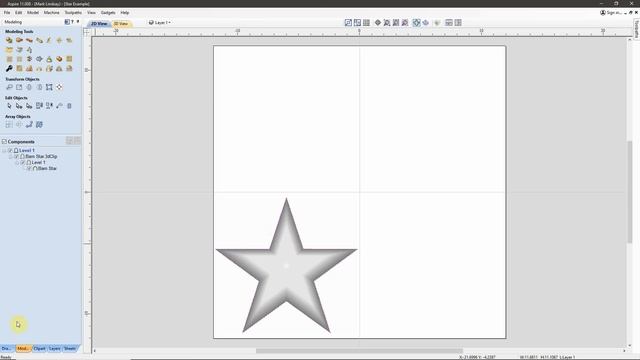This screenshot has width=640, height=360.
Task: Click the Components section header icon
Action: 4,142
